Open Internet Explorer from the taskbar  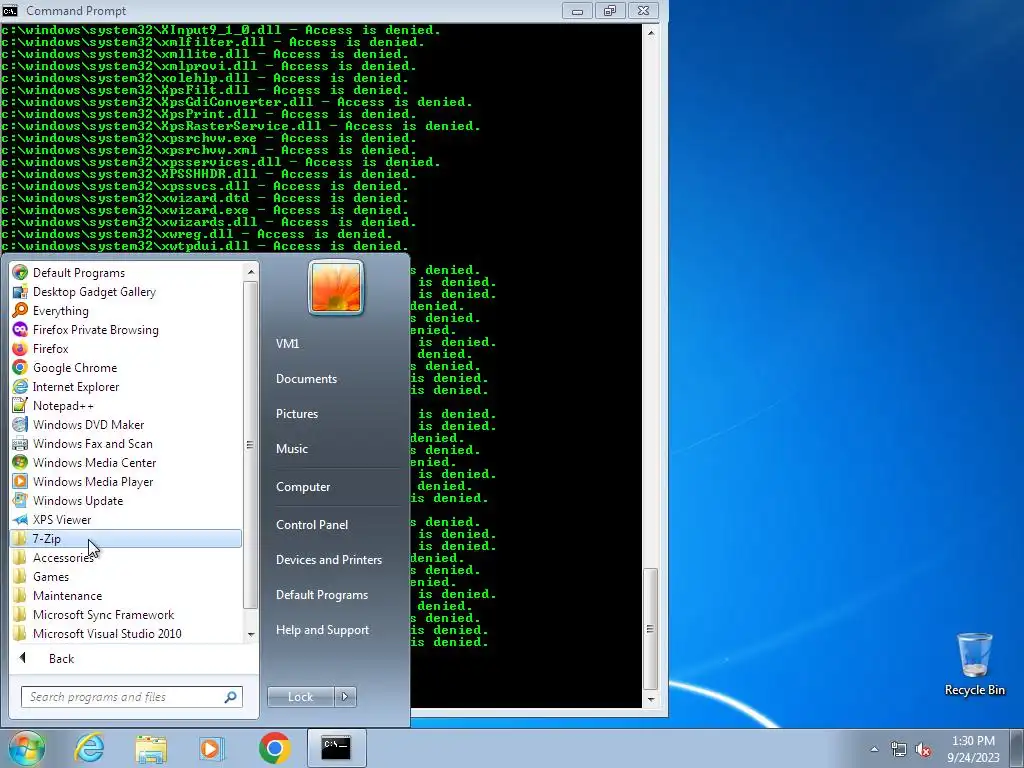tap(89, 748)
